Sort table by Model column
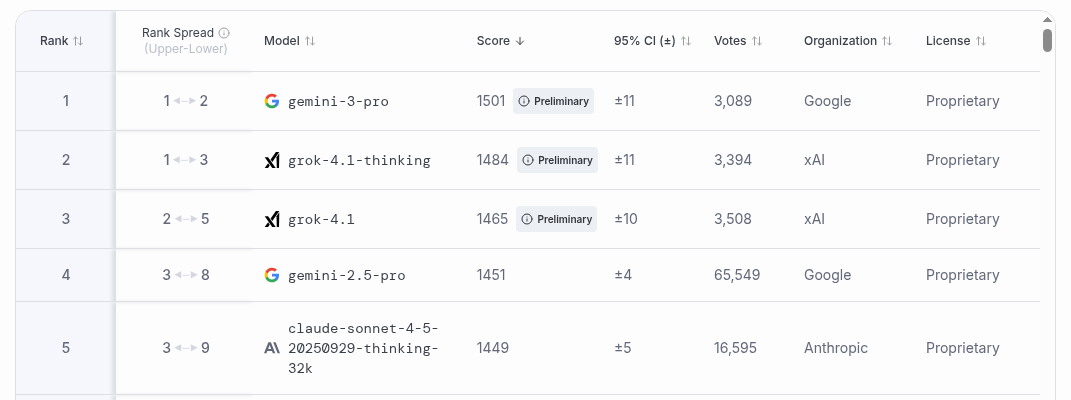The width and height of the screenshot is (1071, 400). (310, 41)
